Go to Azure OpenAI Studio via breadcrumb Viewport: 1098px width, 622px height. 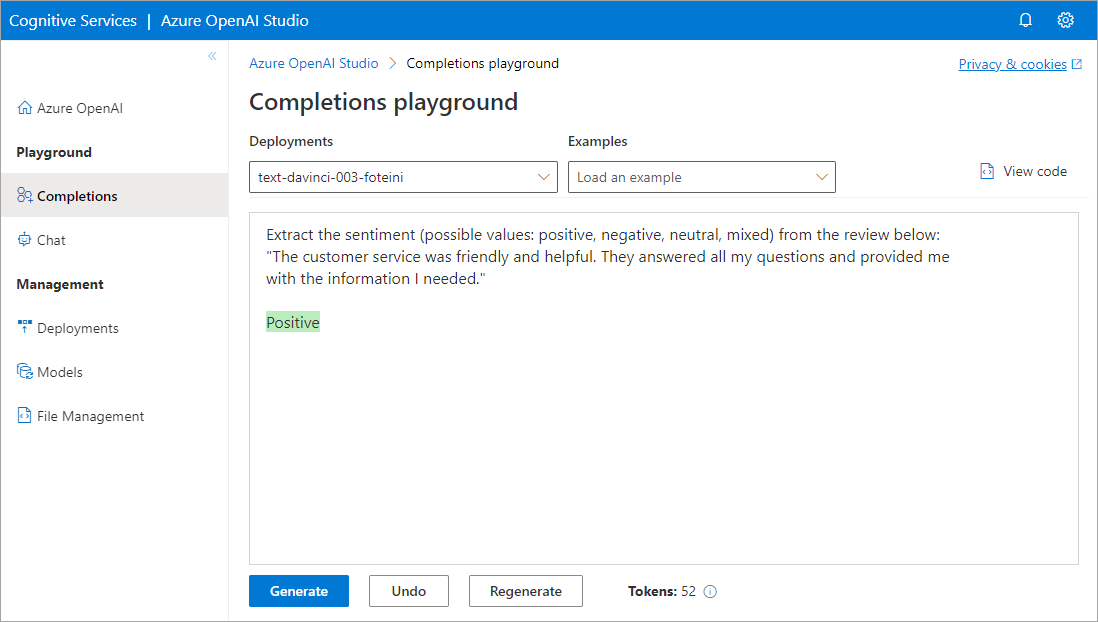(x=313, y=63)
